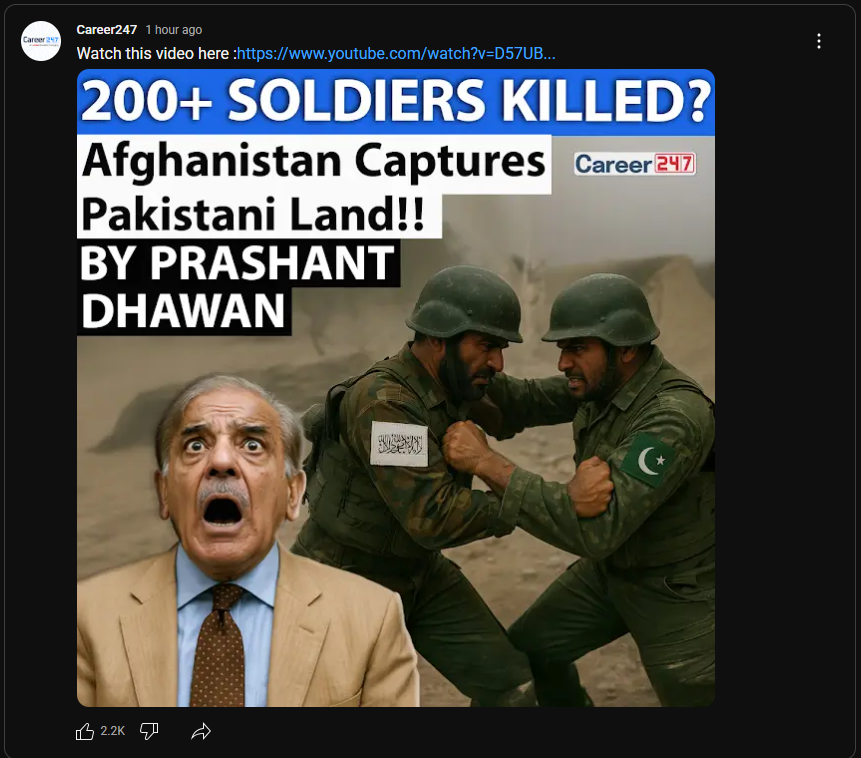Click the Career247 channel name
Screen dimensions: 861x758
click(107, 30)
